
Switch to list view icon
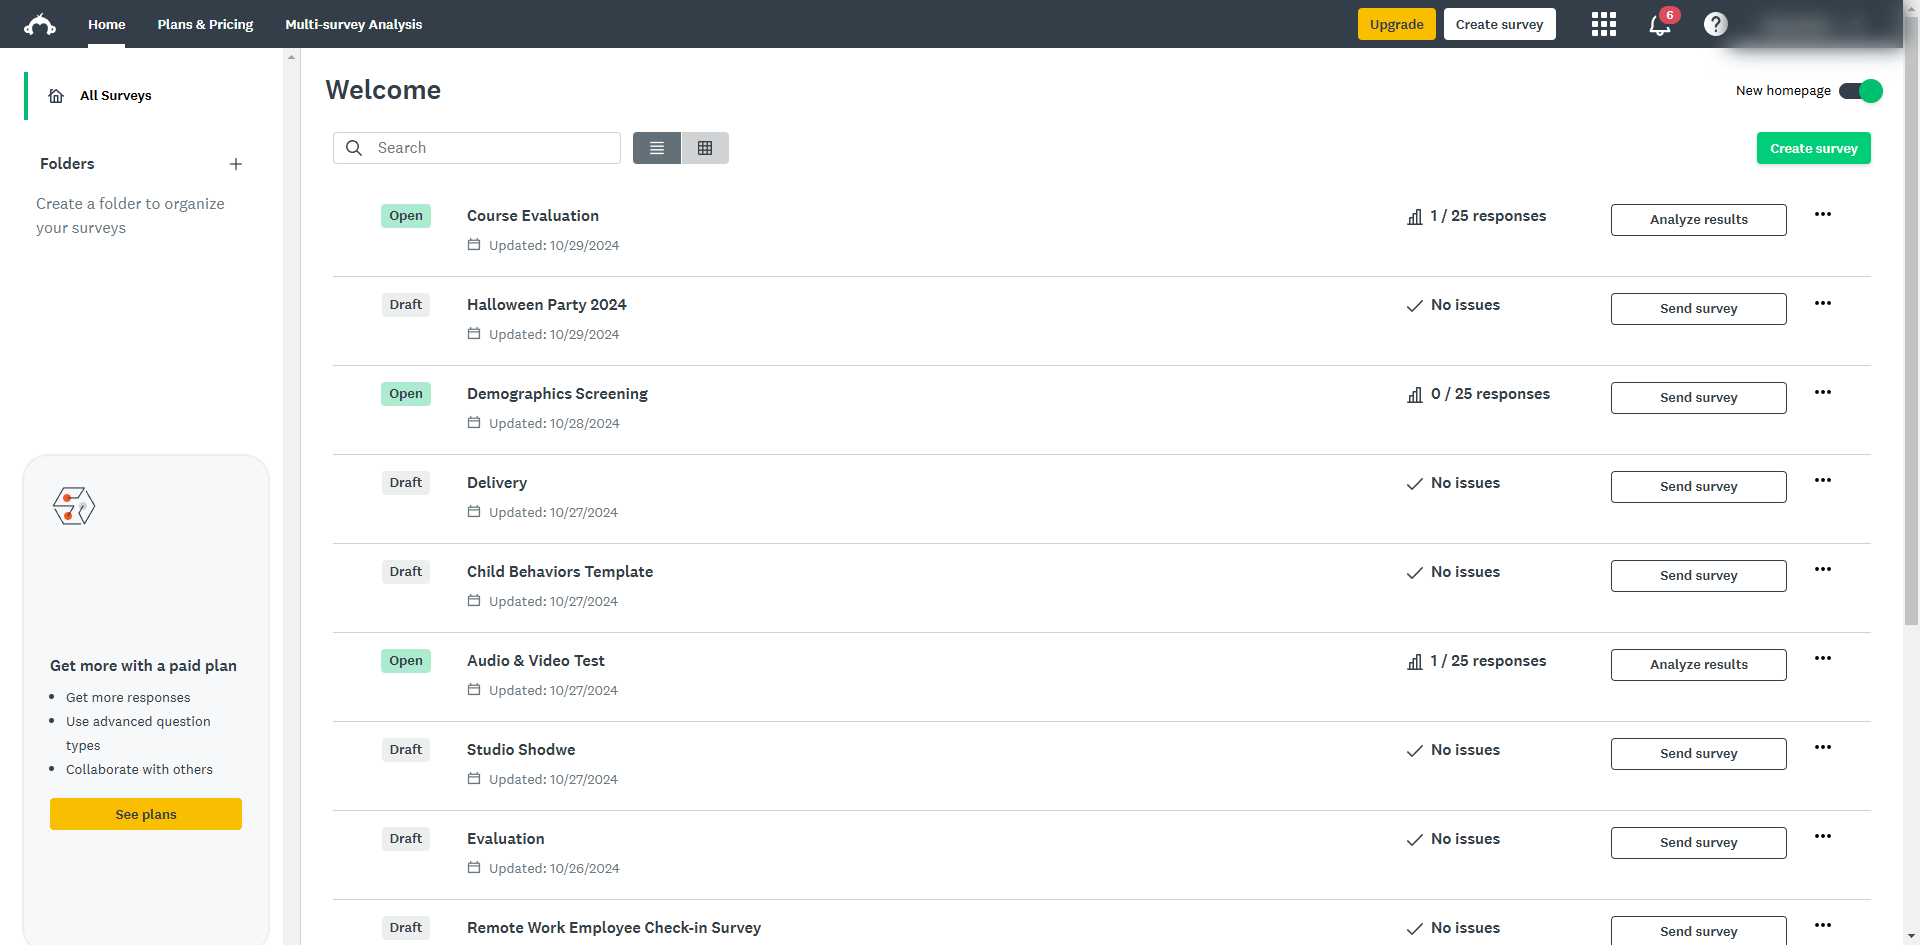657,148
